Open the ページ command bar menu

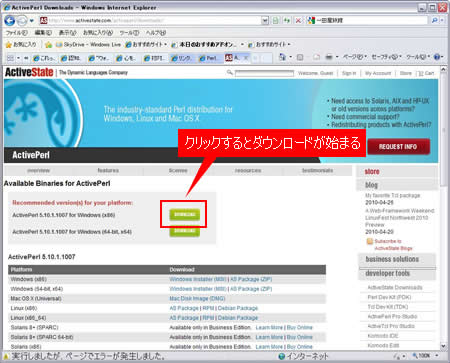click(355, 57)
